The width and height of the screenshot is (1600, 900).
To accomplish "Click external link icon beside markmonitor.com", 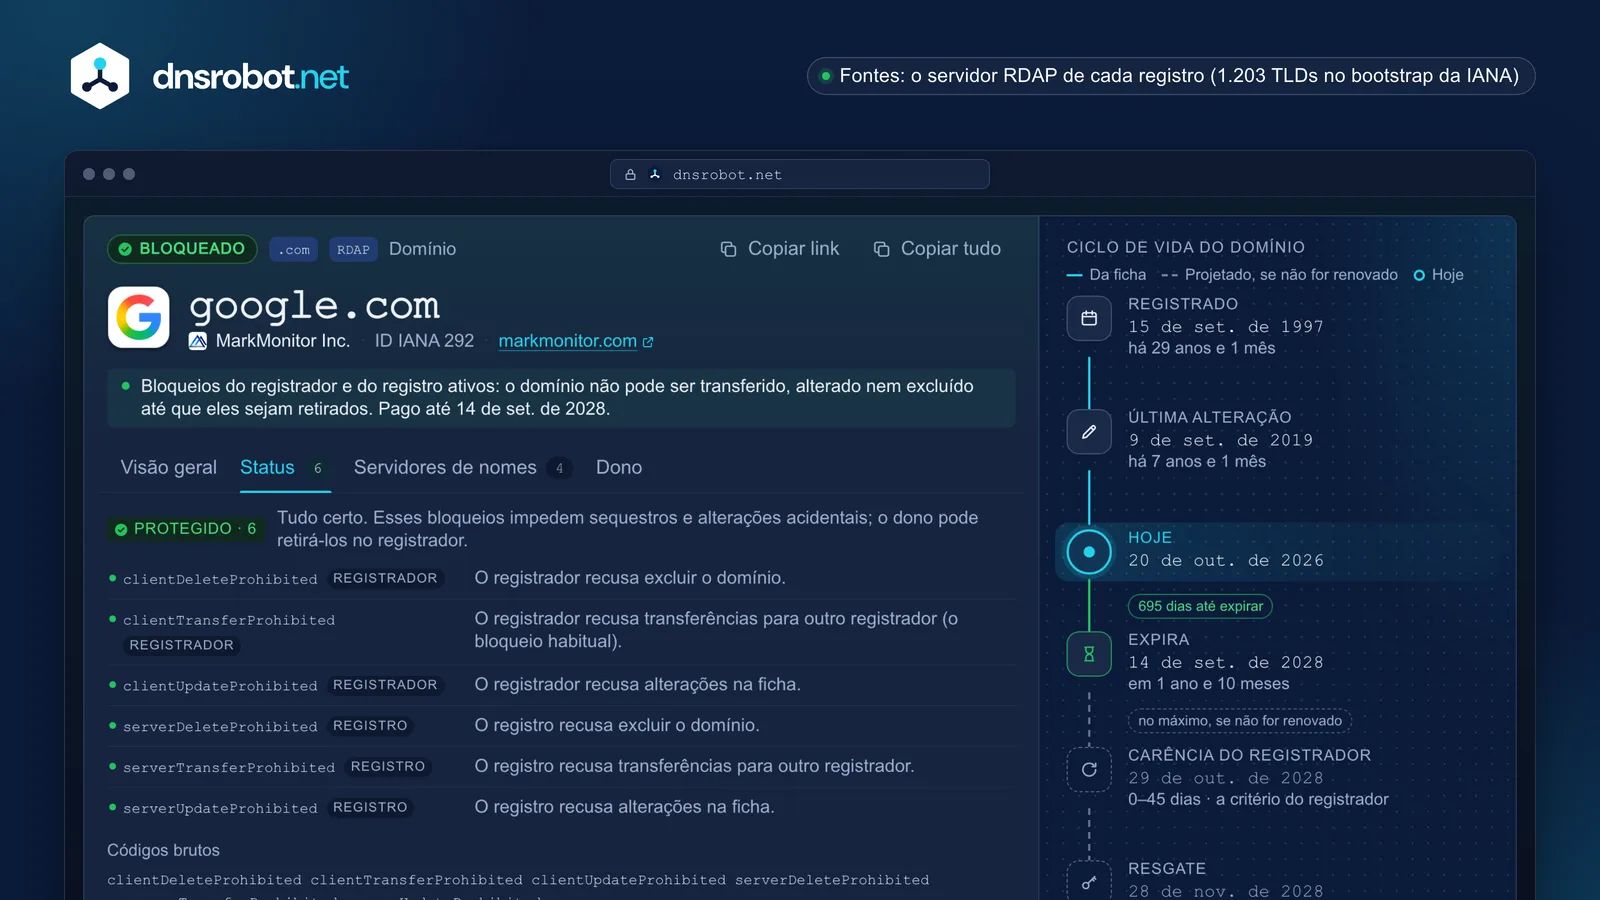I will pos(648,342).
